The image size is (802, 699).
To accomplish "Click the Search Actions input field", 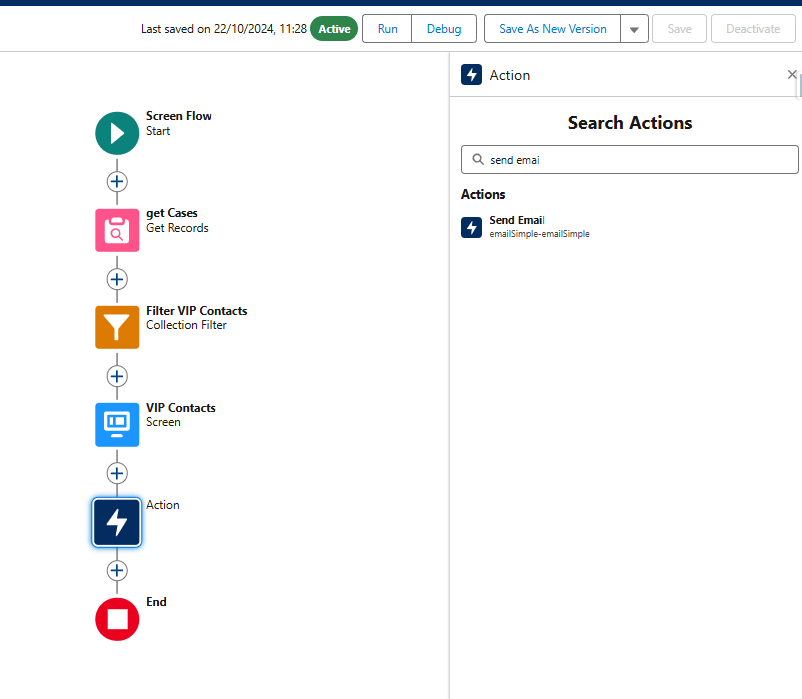I will [640, 160].
